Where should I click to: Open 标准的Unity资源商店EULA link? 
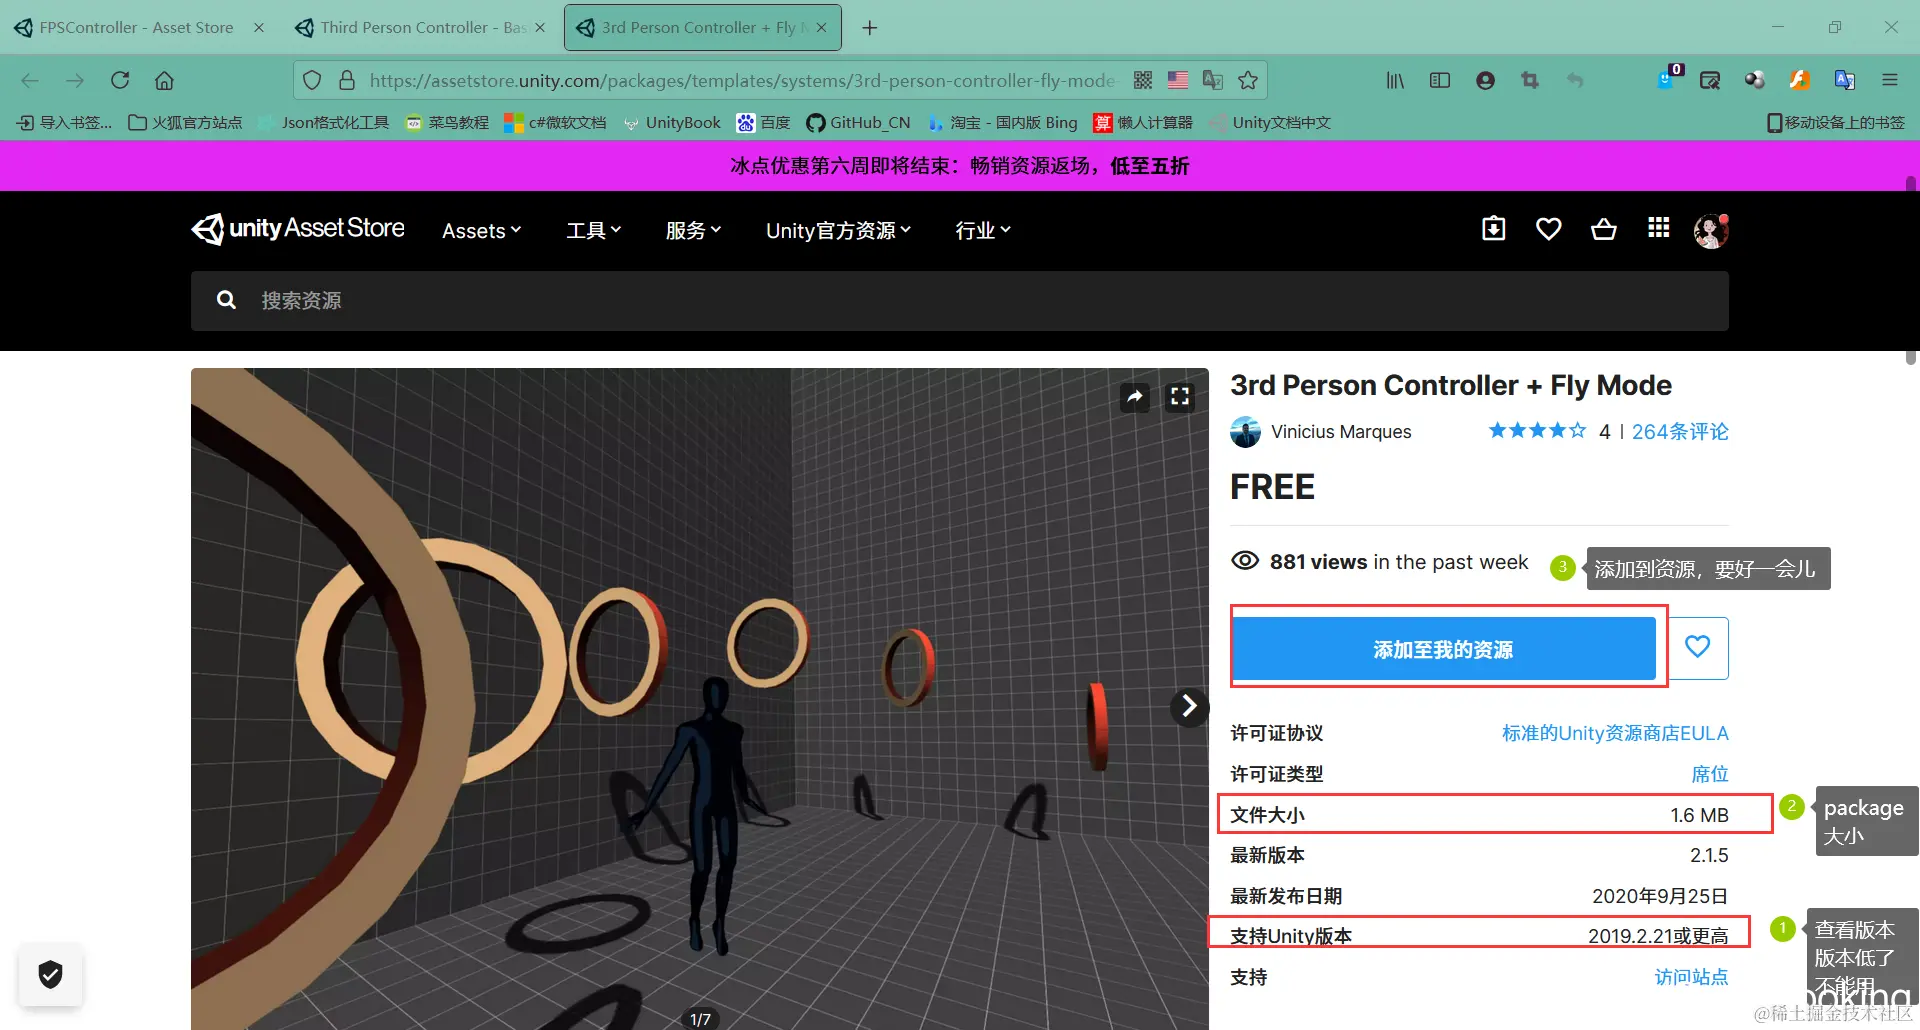coord(1615,733)
